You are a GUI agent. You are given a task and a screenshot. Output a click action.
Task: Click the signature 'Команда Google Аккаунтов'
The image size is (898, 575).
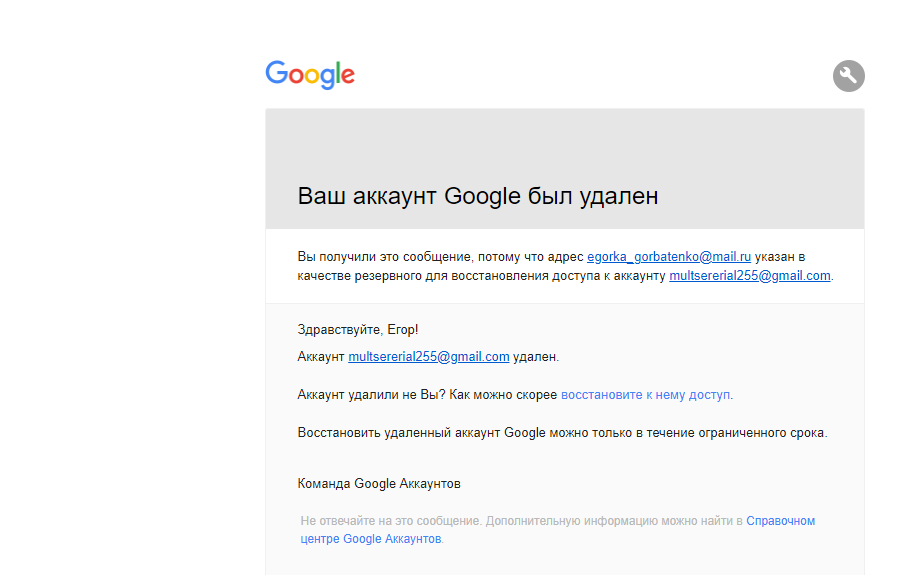pyautogui.click(x=379, y=483)
